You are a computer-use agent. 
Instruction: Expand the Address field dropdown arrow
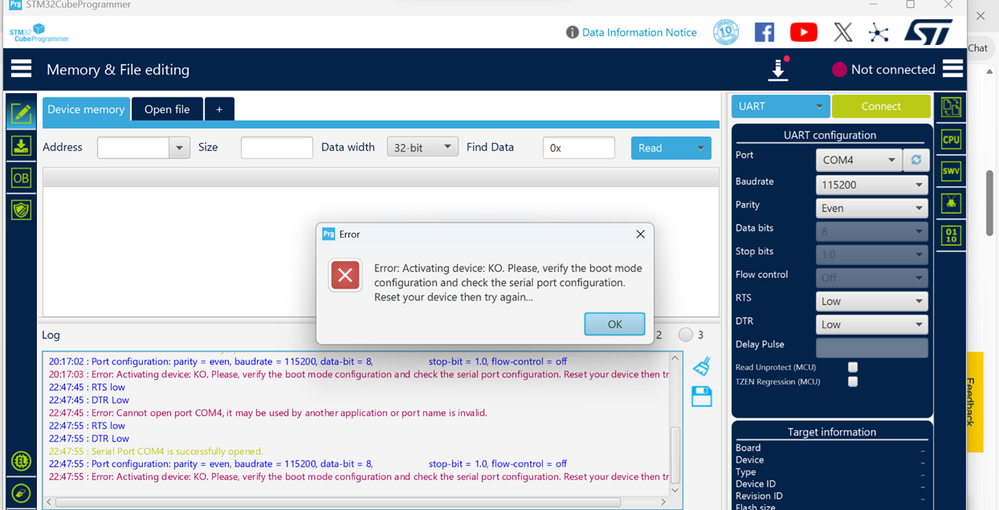click(180, 148)
